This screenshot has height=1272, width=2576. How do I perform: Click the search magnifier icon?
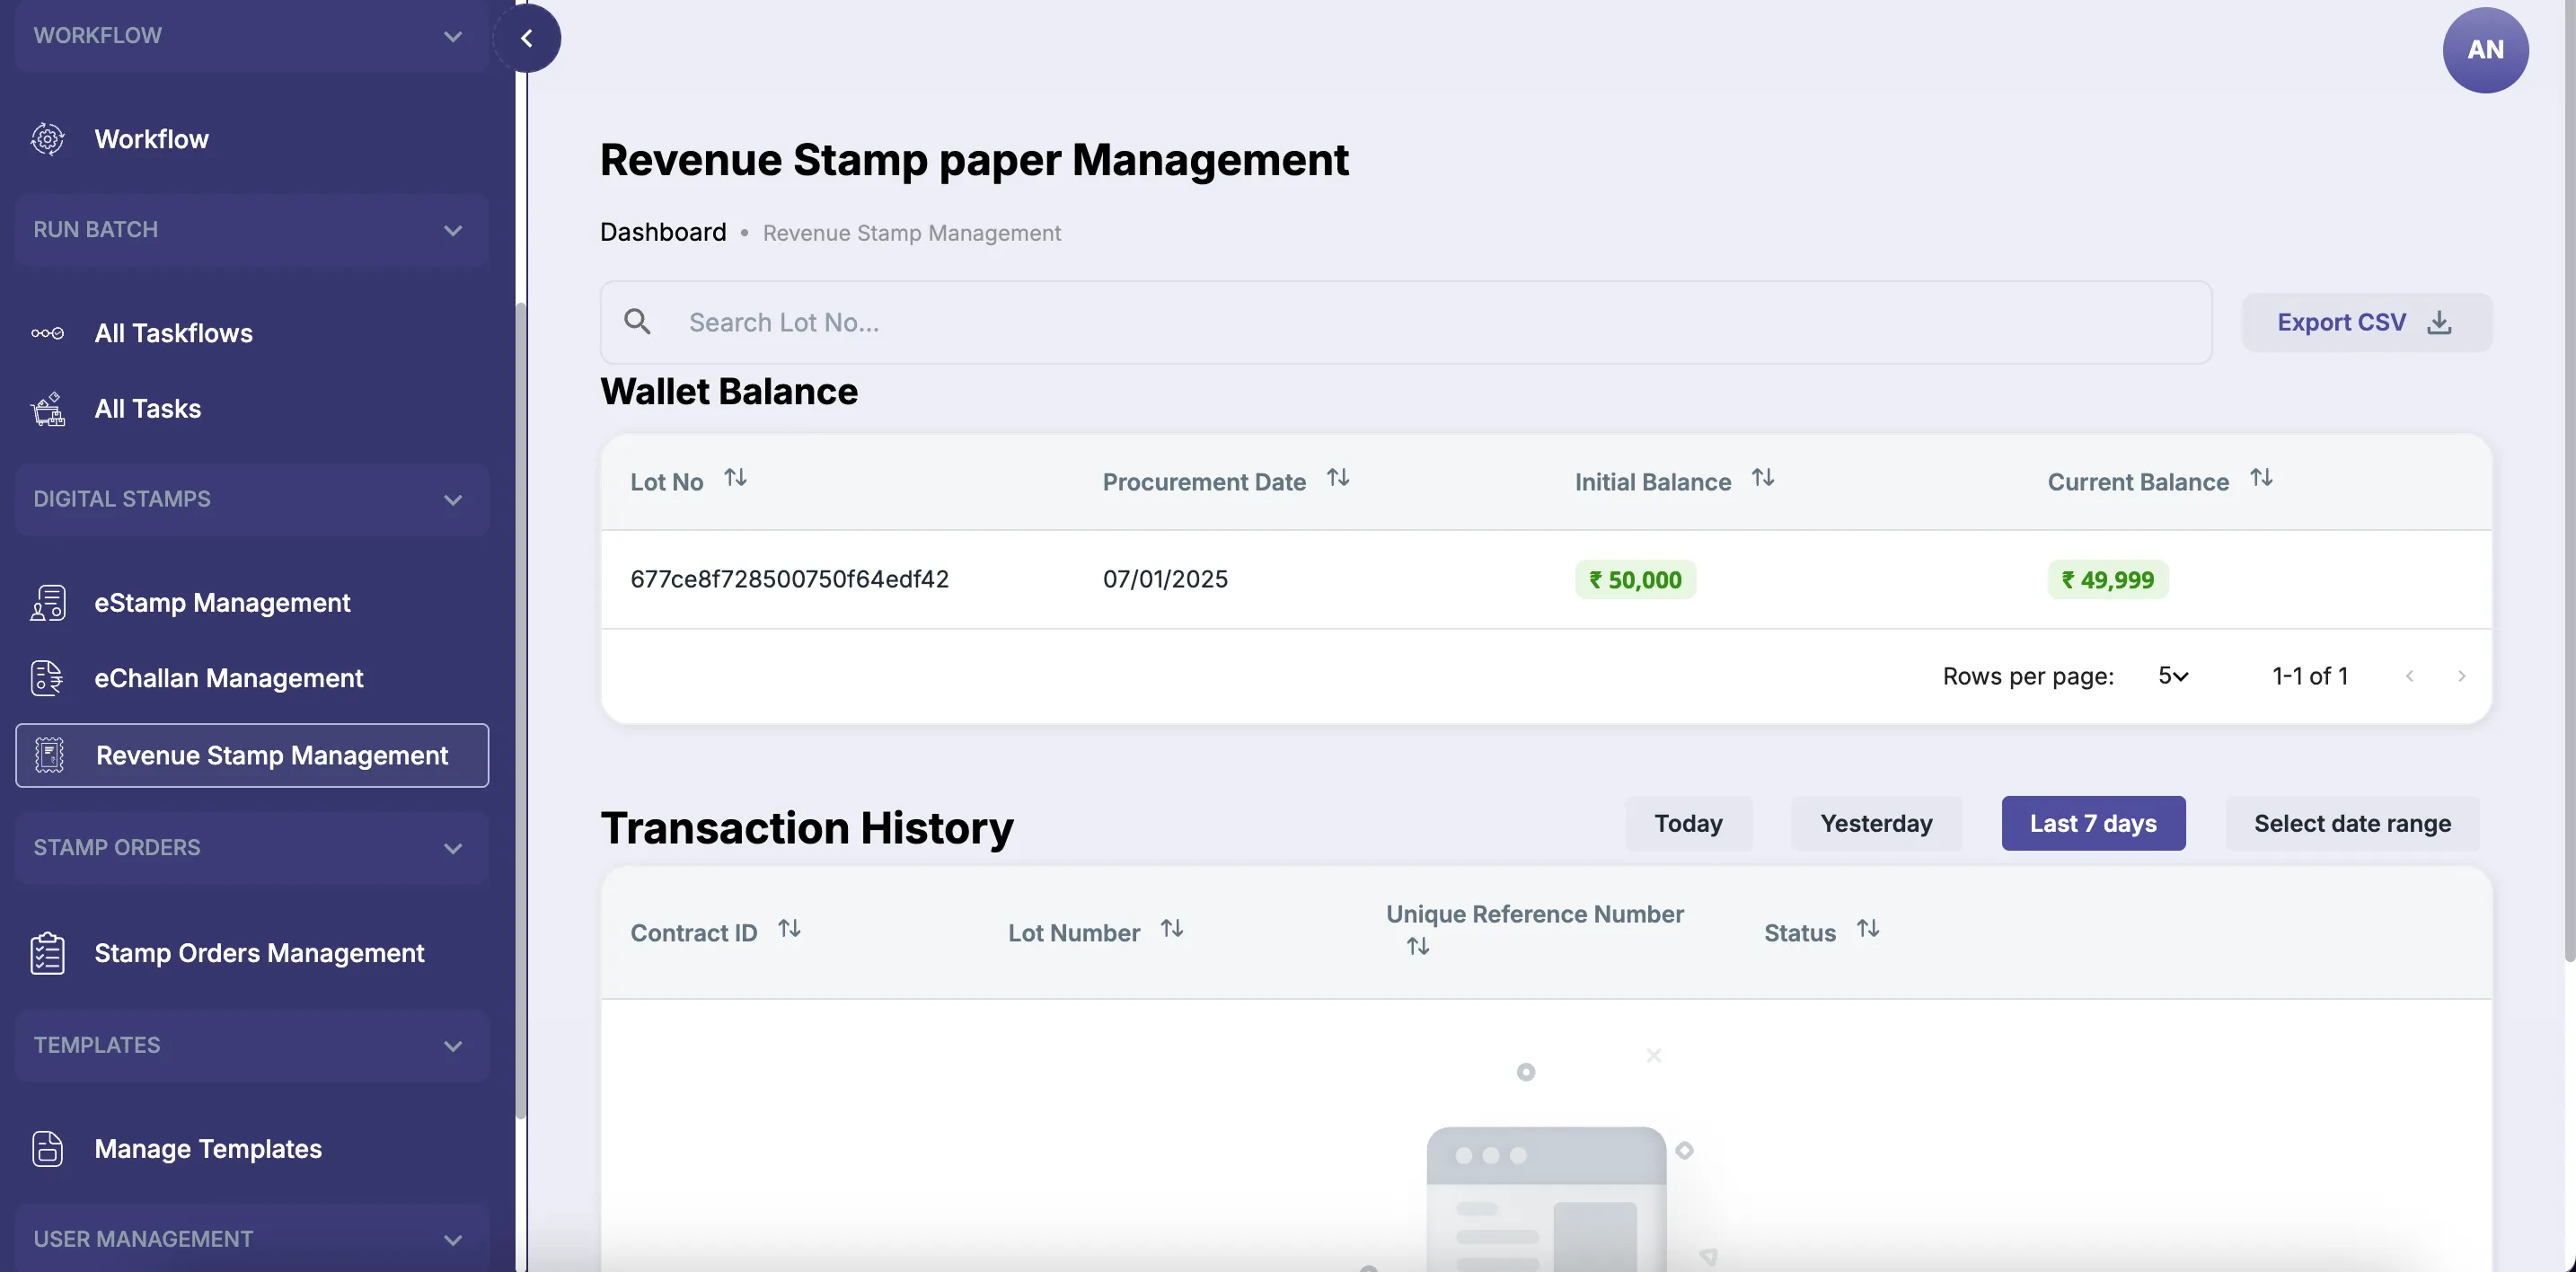[637, 322]
